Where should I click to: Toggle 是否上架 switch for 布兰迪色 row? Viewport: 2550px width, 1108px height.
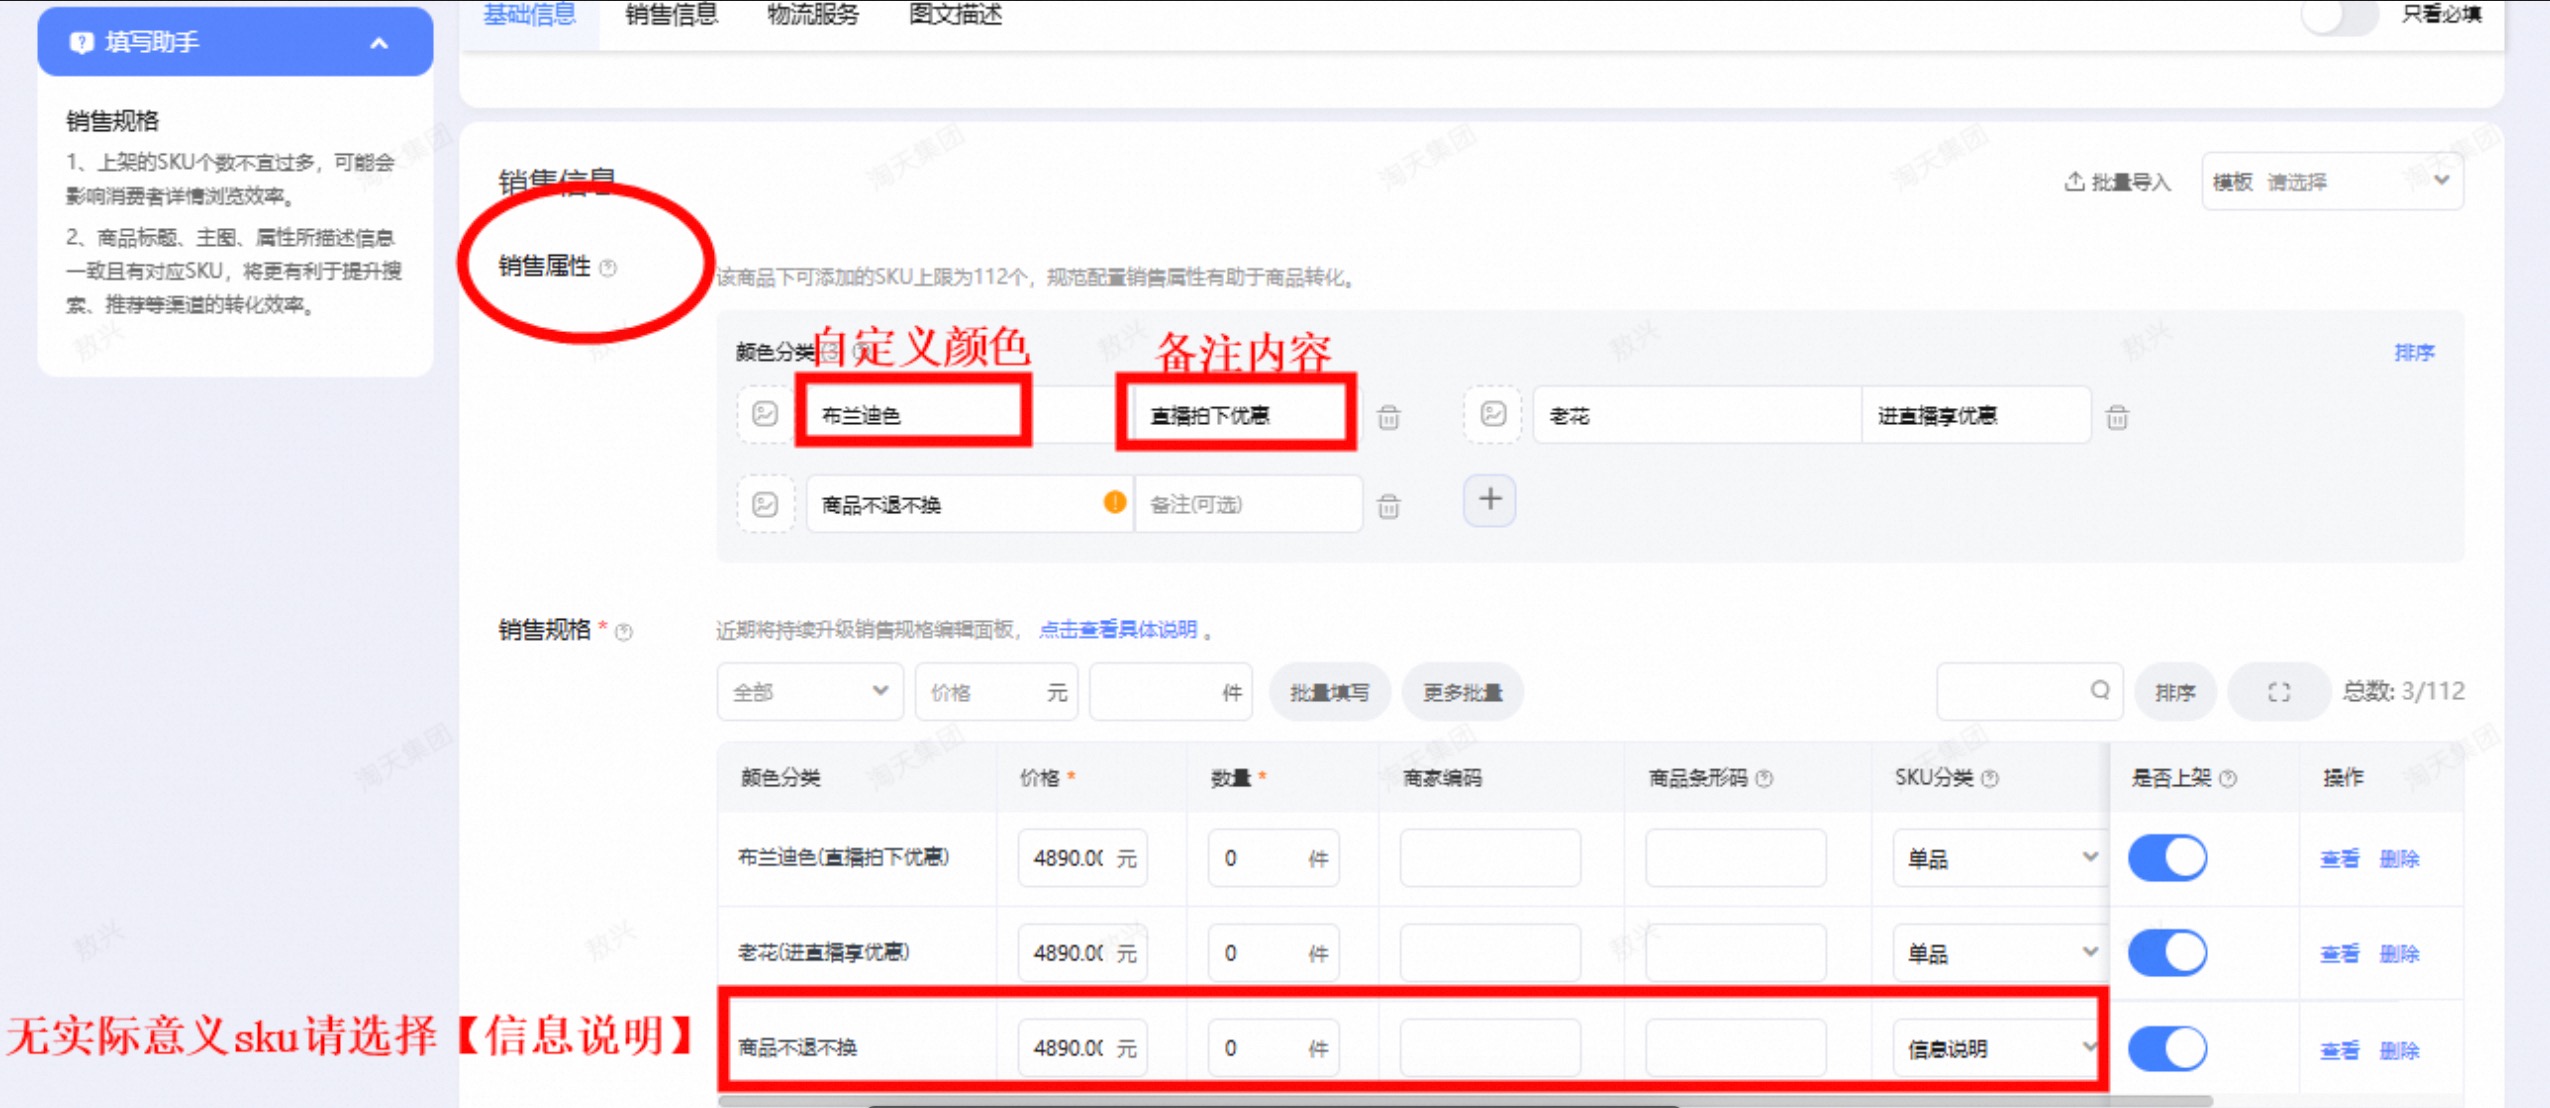[2167, 857]
